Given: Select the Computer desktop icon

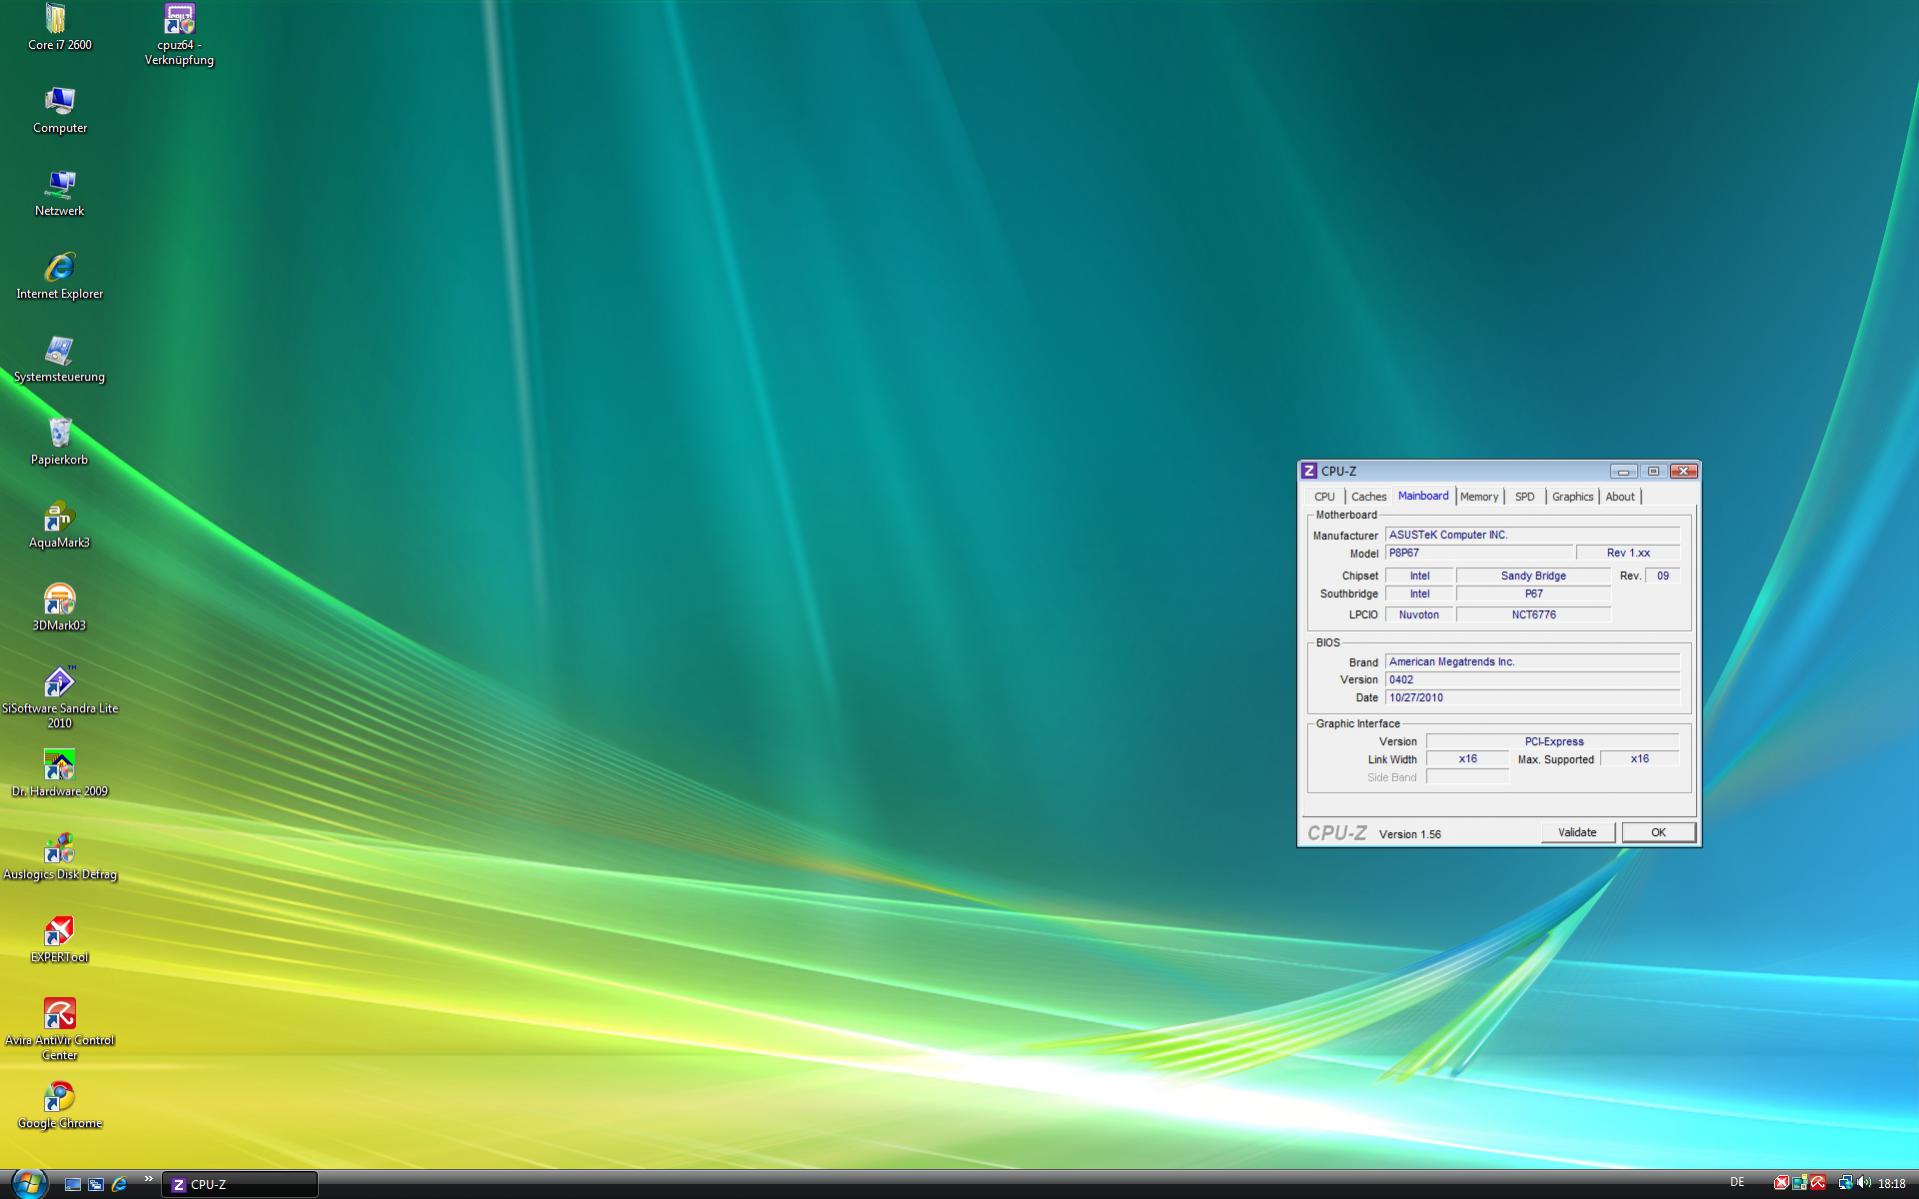Looking at the screenshot, I should [x=59, y=111].
